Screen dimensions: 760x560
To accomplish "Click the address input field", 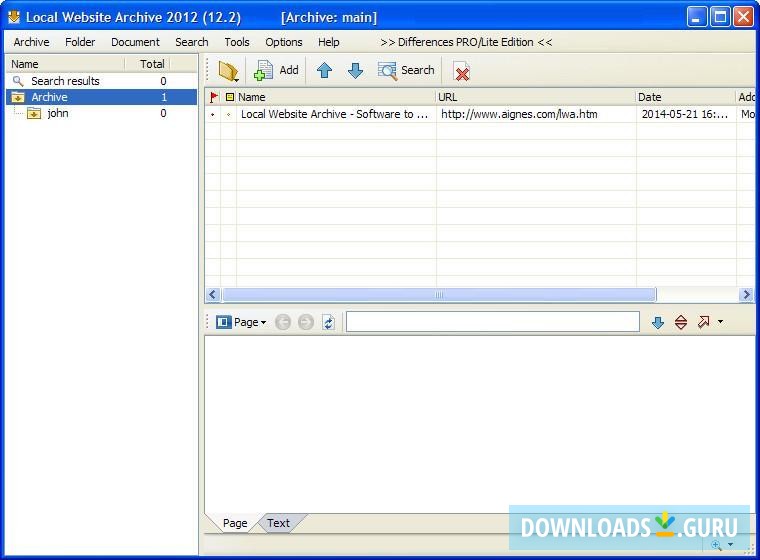I will tap(493, 322).
